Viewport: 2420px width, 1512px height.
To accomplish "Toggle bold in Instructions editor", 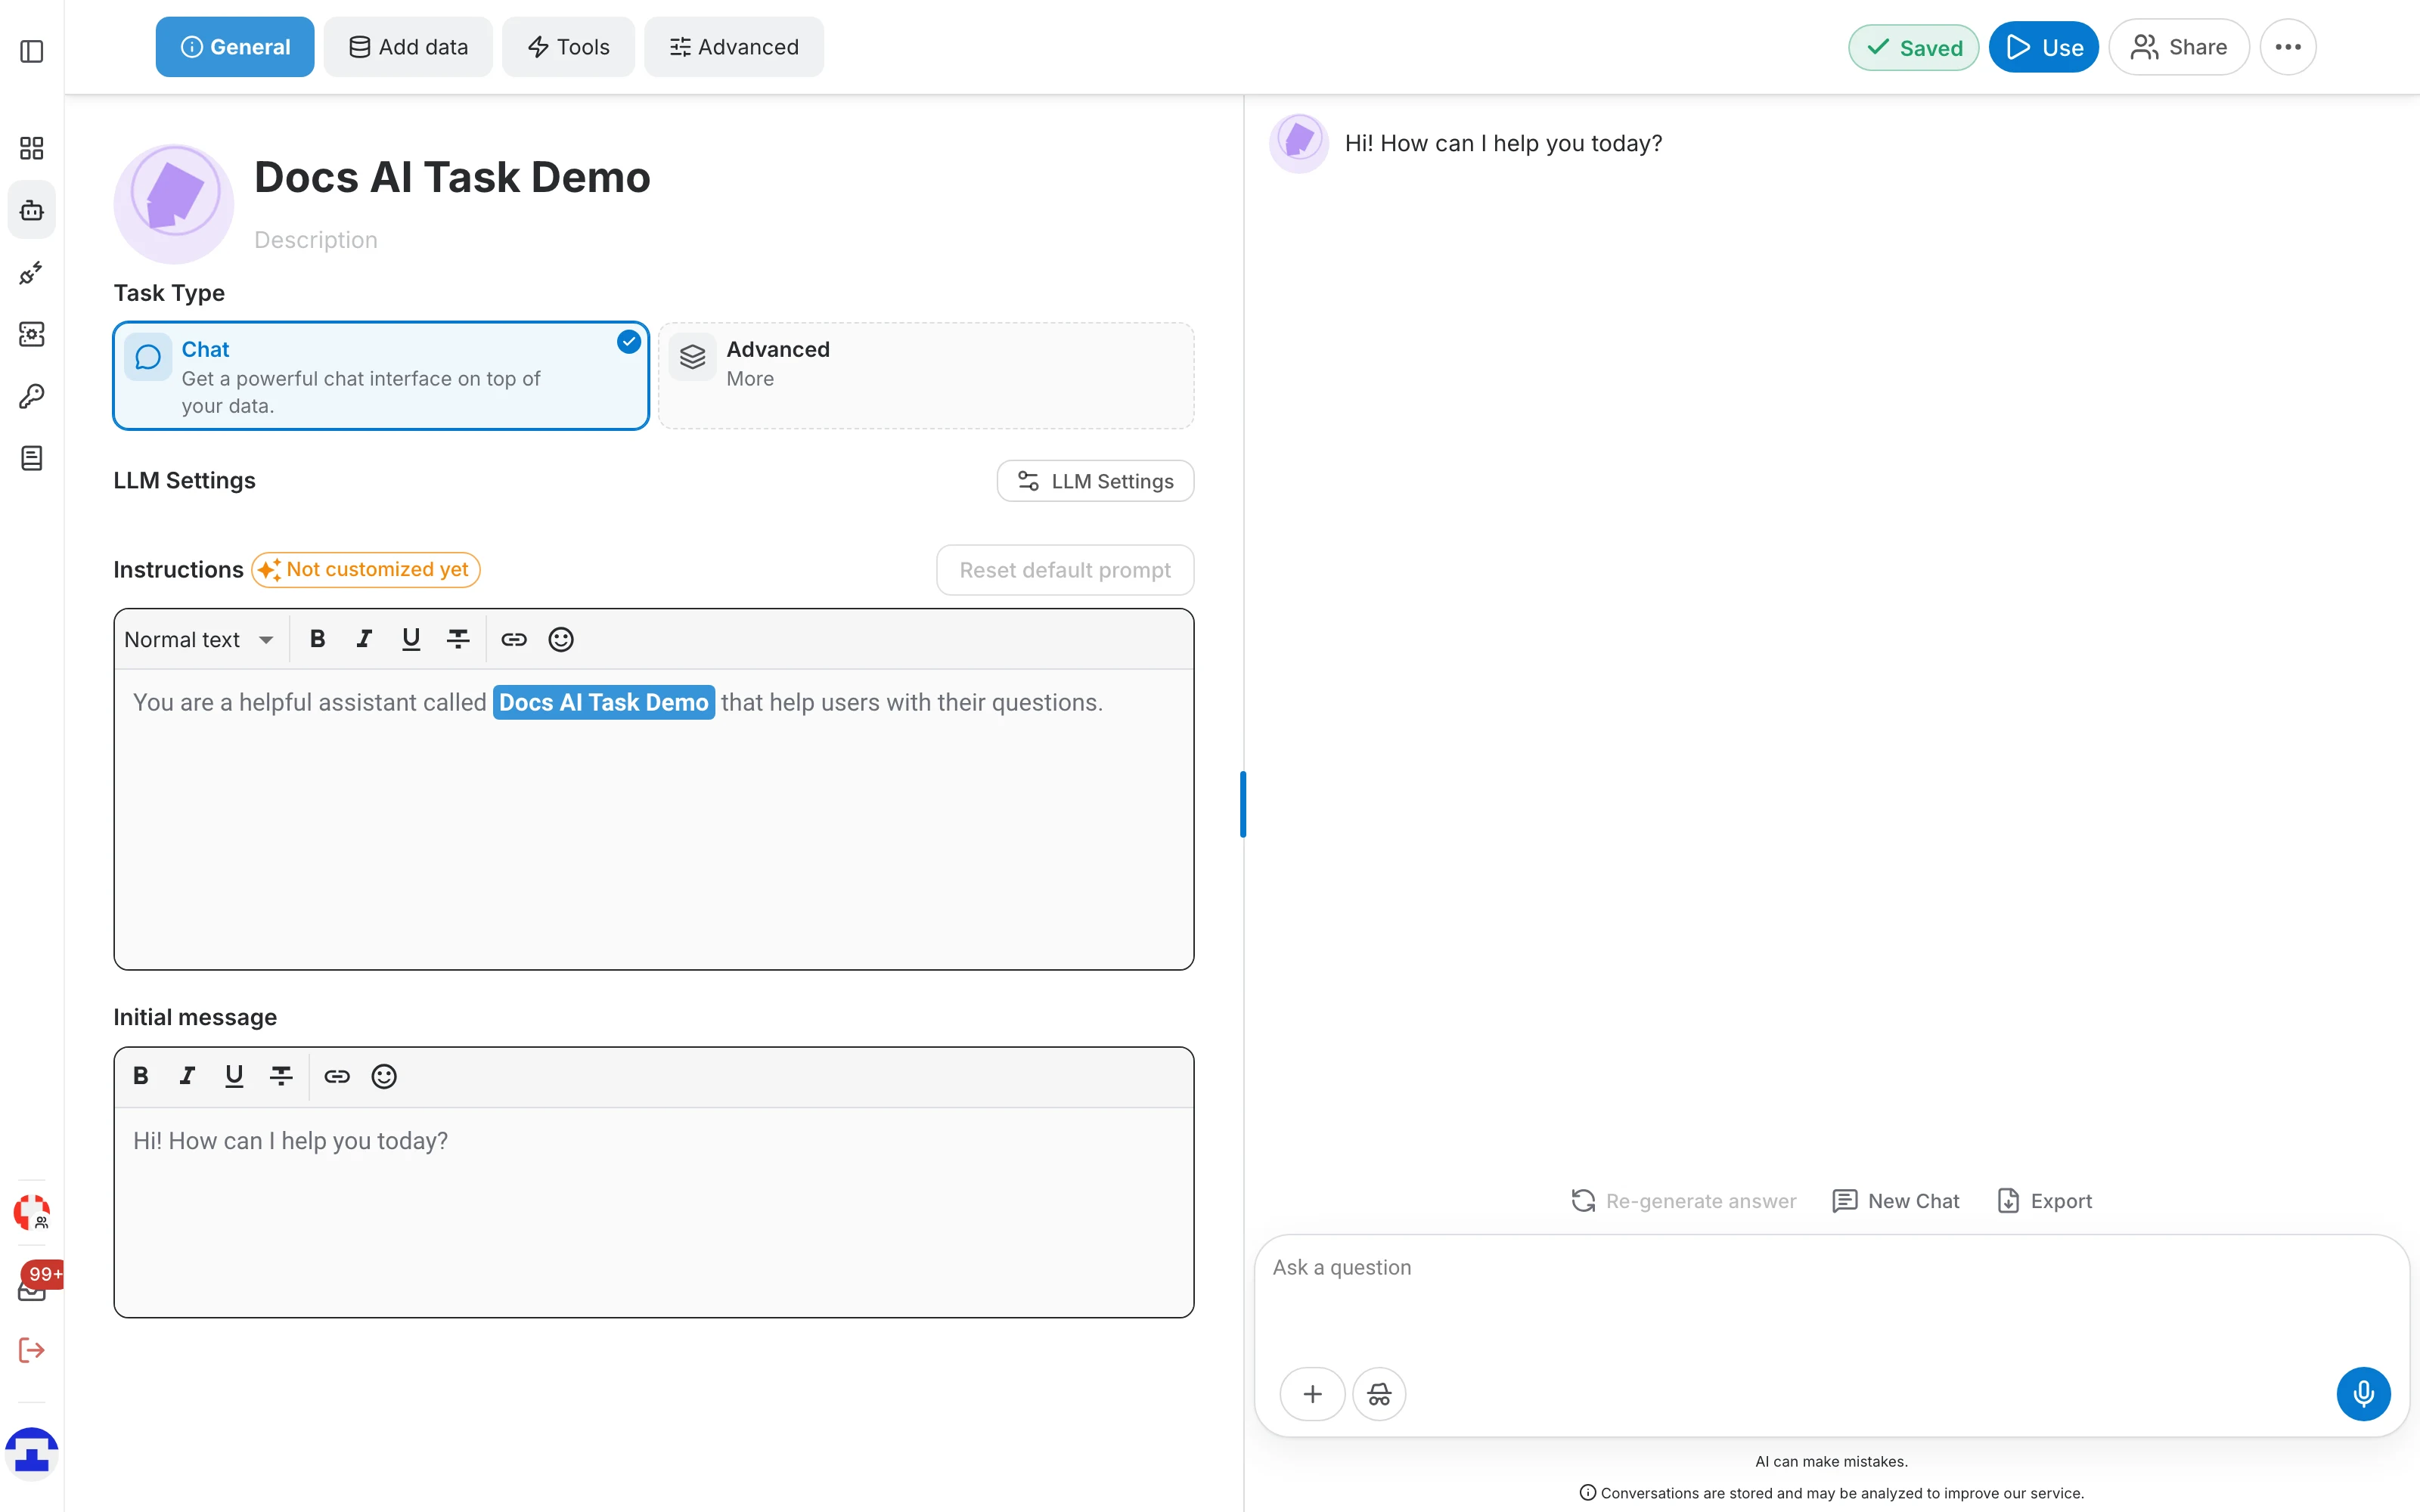I will pos(318,639).
